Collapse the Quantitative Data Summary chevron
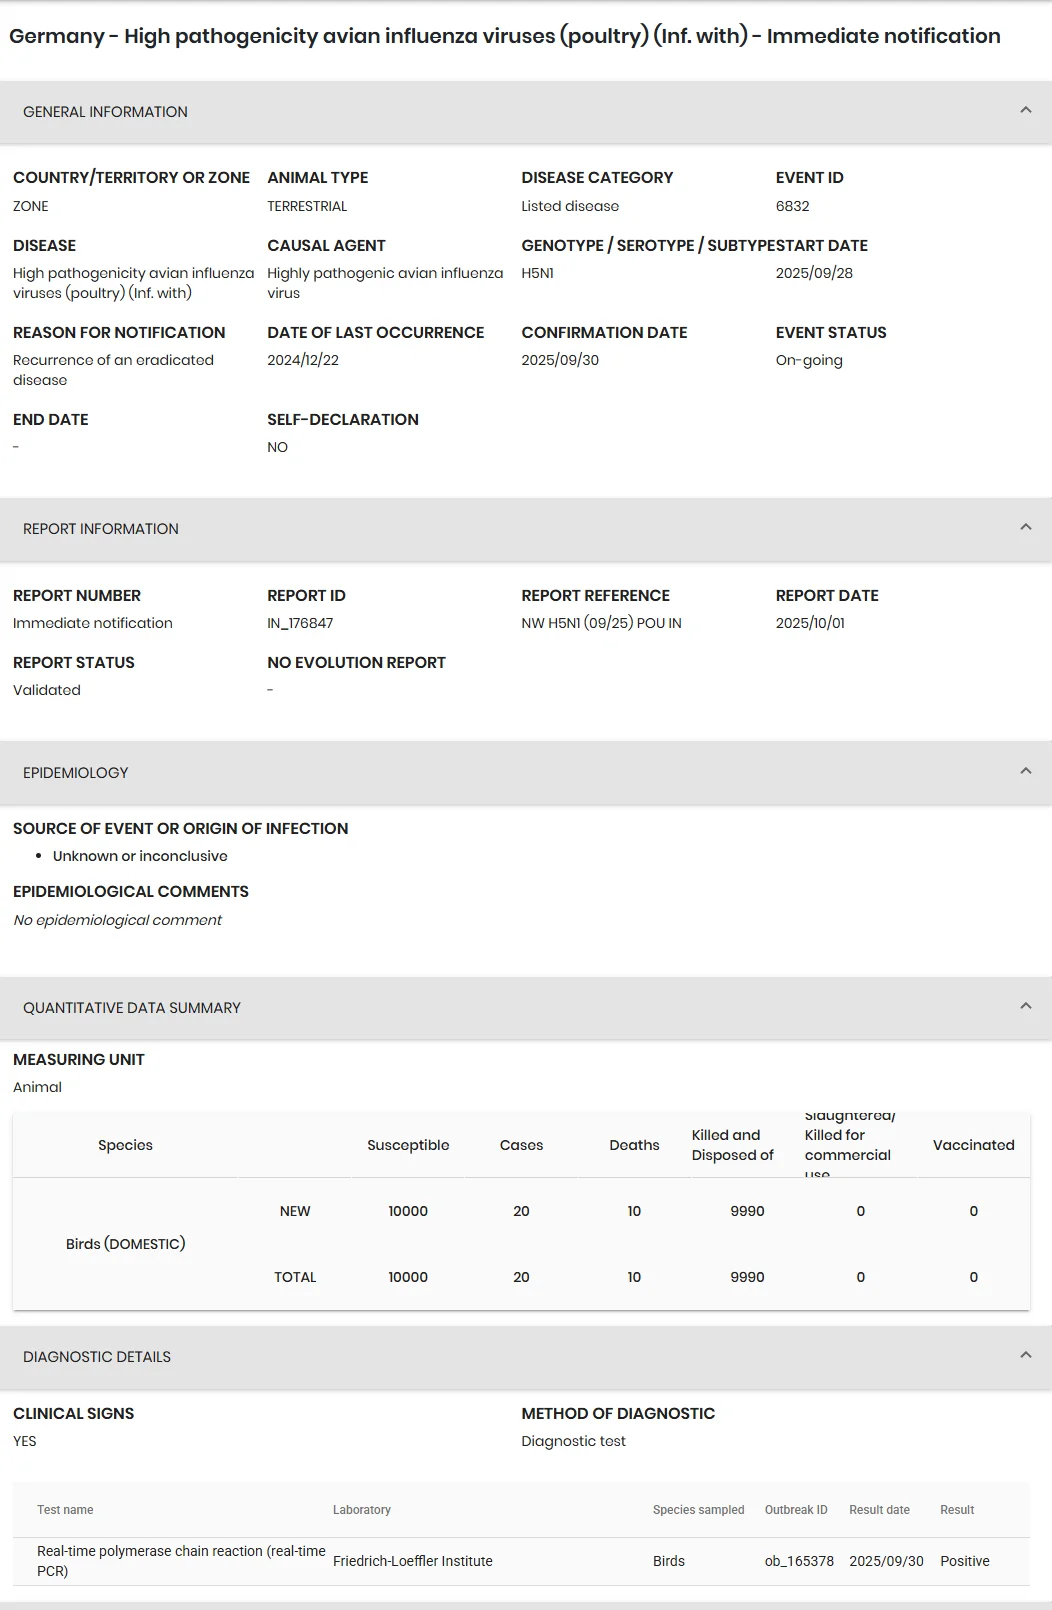The height and width of the screenshot is (1610, 1052). click(1025, 1007)
